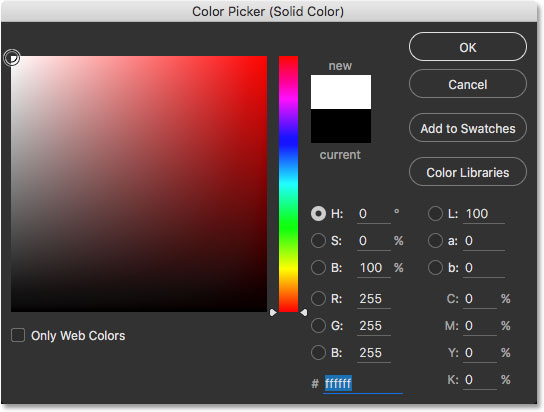544x412 pixels.
Task: Click the hex color value field
Action: point(363,384)
